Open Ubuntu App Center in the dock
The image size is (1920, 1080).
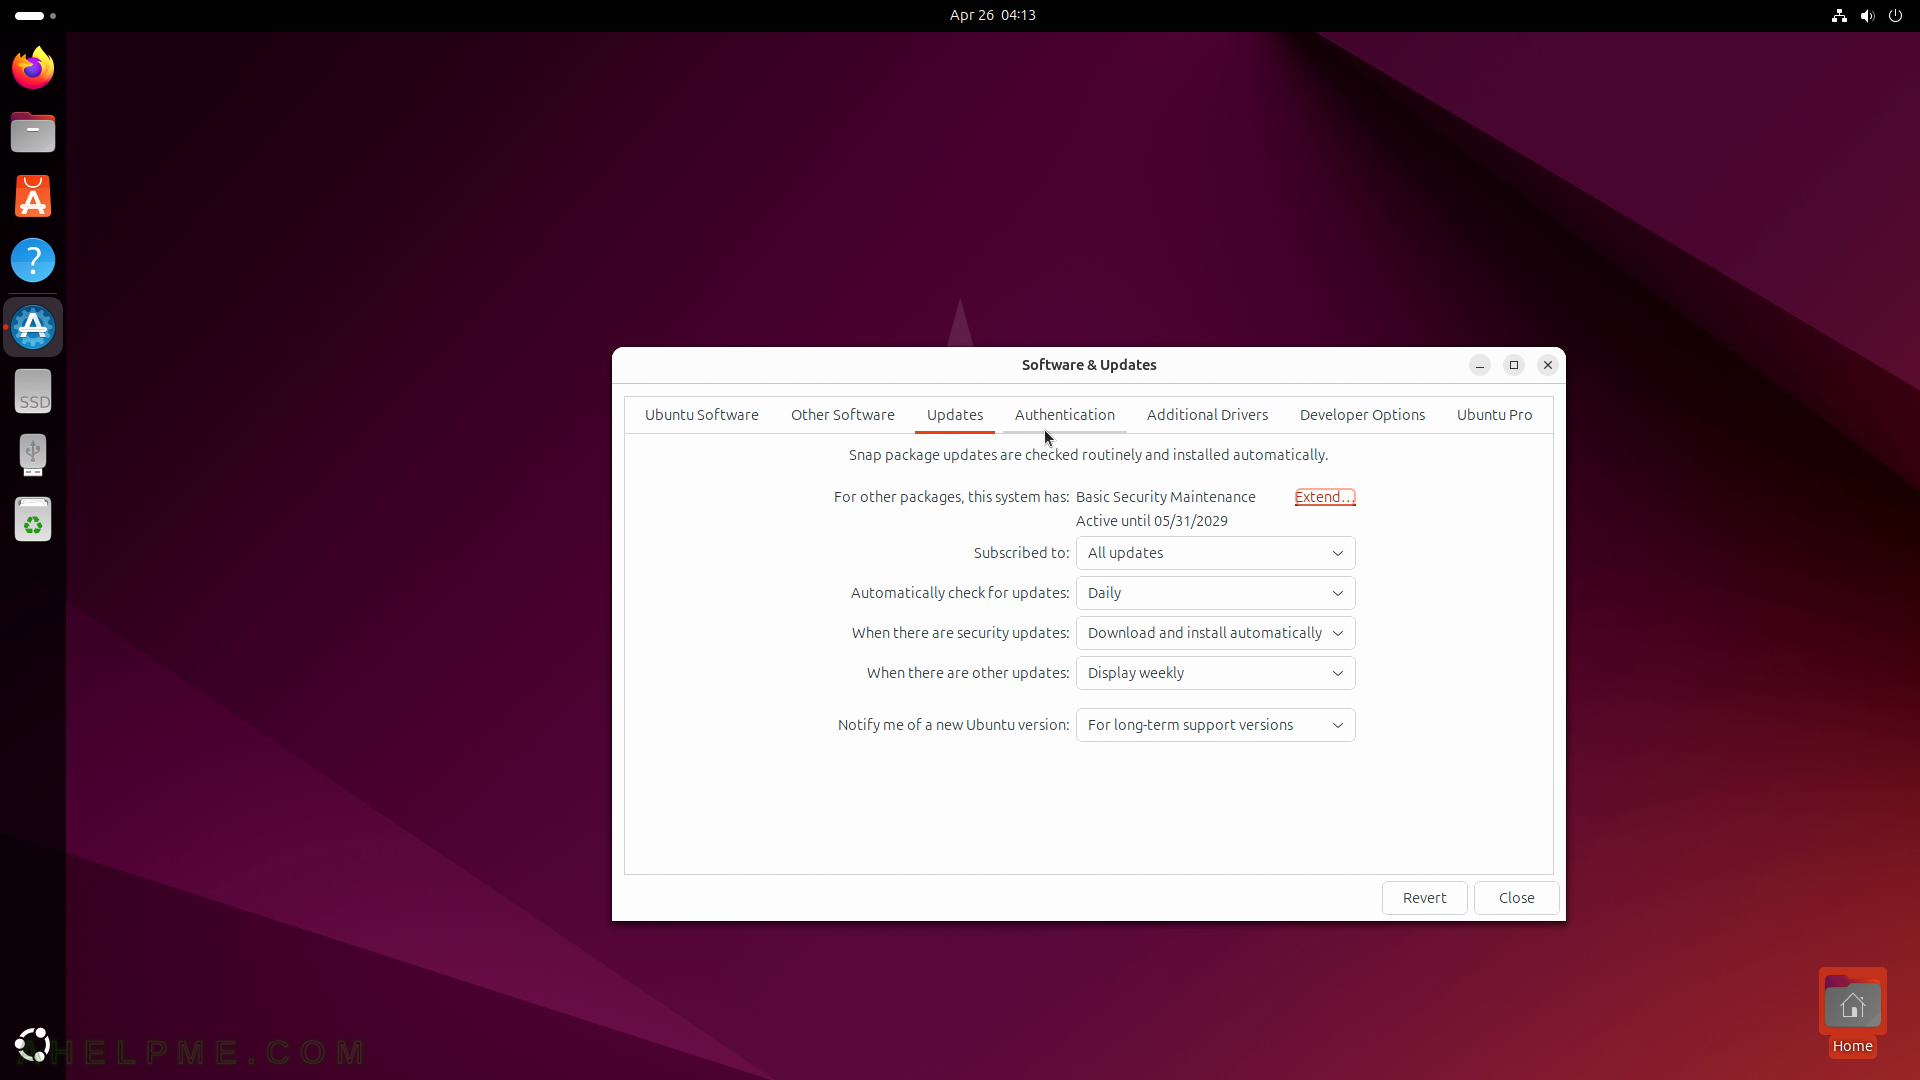(x=33, y=196)
